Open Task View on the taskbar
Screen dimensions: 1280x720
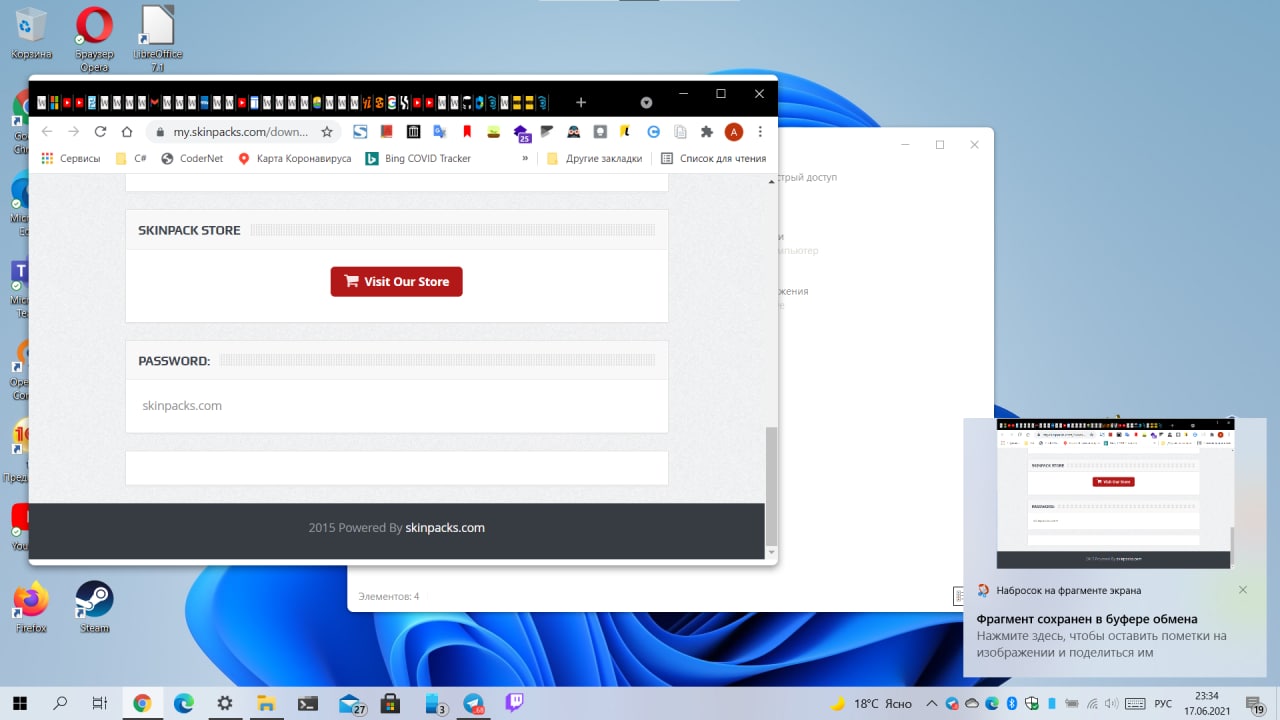100,703
